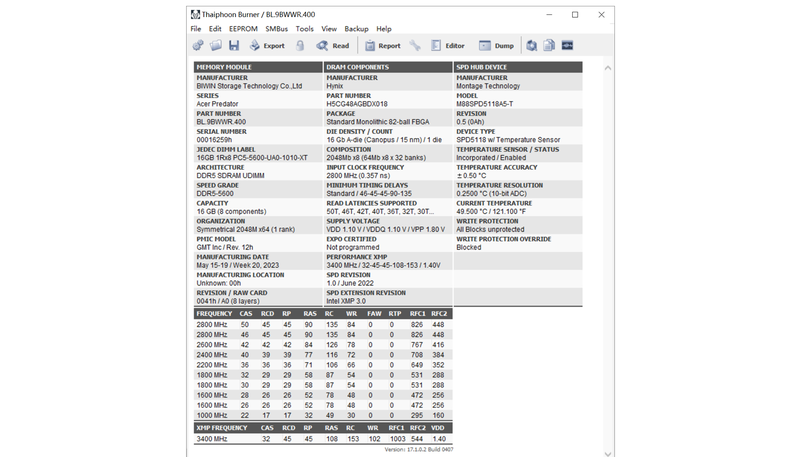Click the part number BL.9BWWR.400 value

[221, 122]
